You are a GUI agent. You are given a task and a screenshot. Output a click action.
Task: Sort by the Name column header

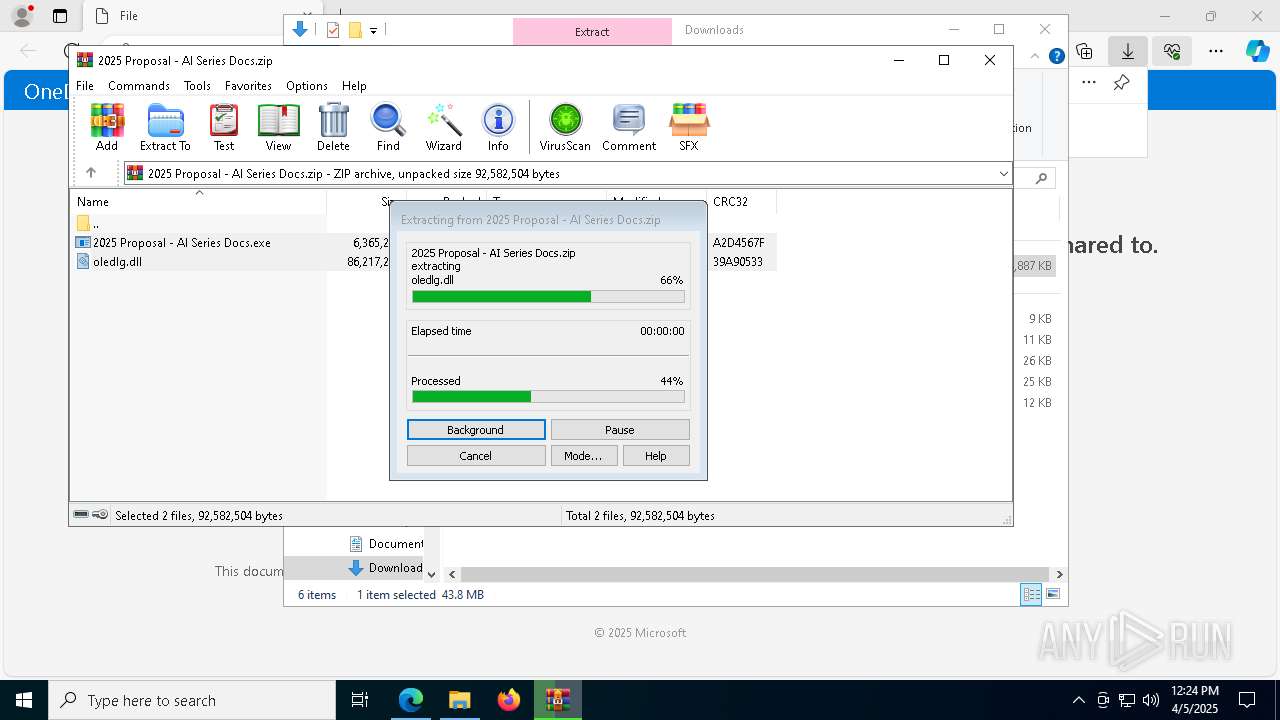tap(198, 202)
